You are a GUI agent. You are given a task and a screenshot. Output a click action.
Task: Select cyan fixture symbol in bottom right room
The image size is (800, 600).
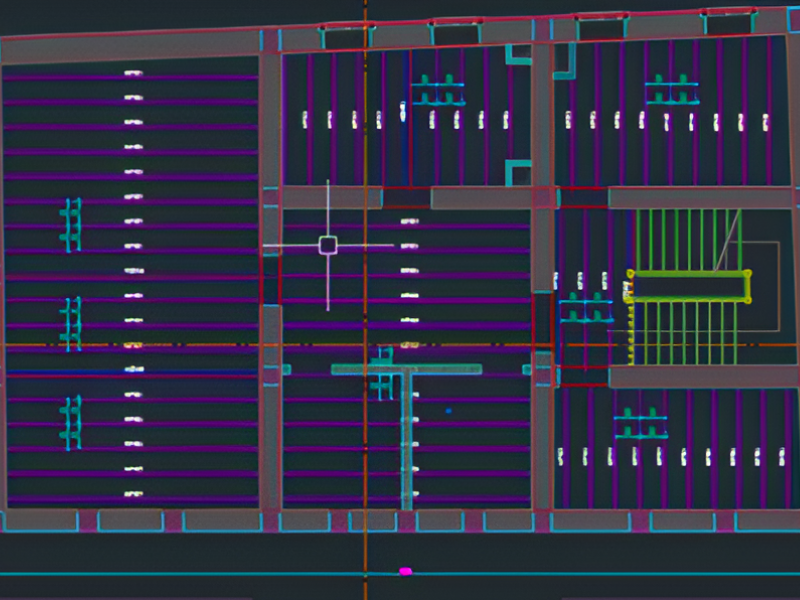pyautogui.click(x=641, y=424)
